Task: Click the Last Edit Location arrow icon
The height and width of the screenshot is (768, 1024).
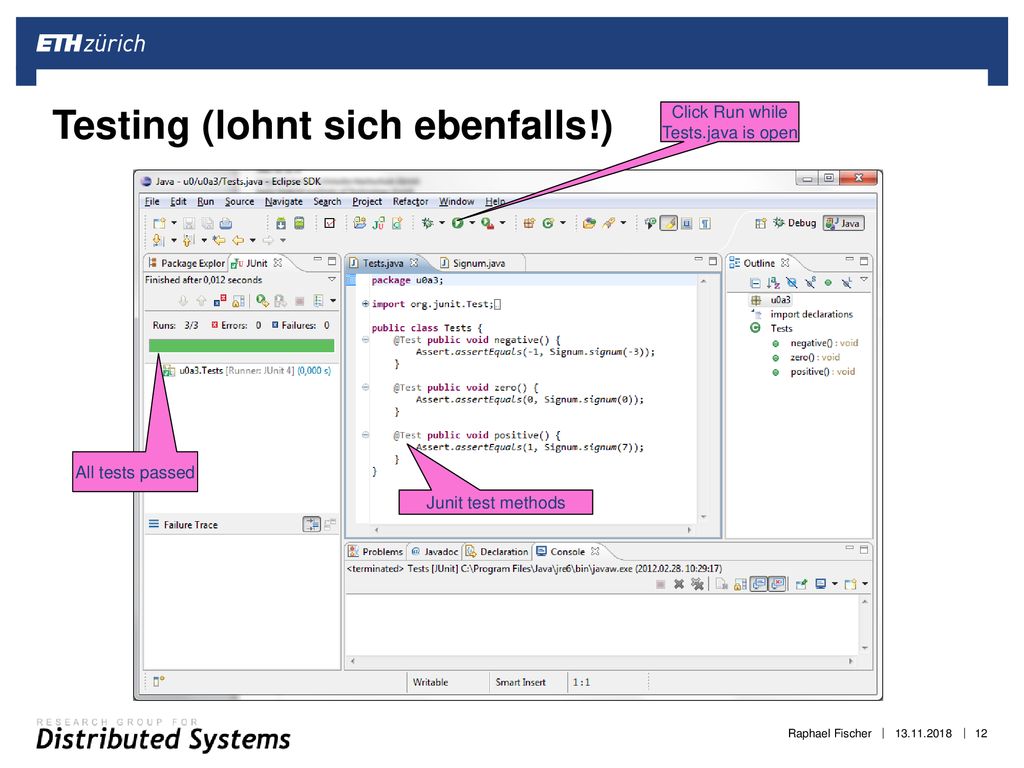Action: pyautogui.click(x=219, y=240)
